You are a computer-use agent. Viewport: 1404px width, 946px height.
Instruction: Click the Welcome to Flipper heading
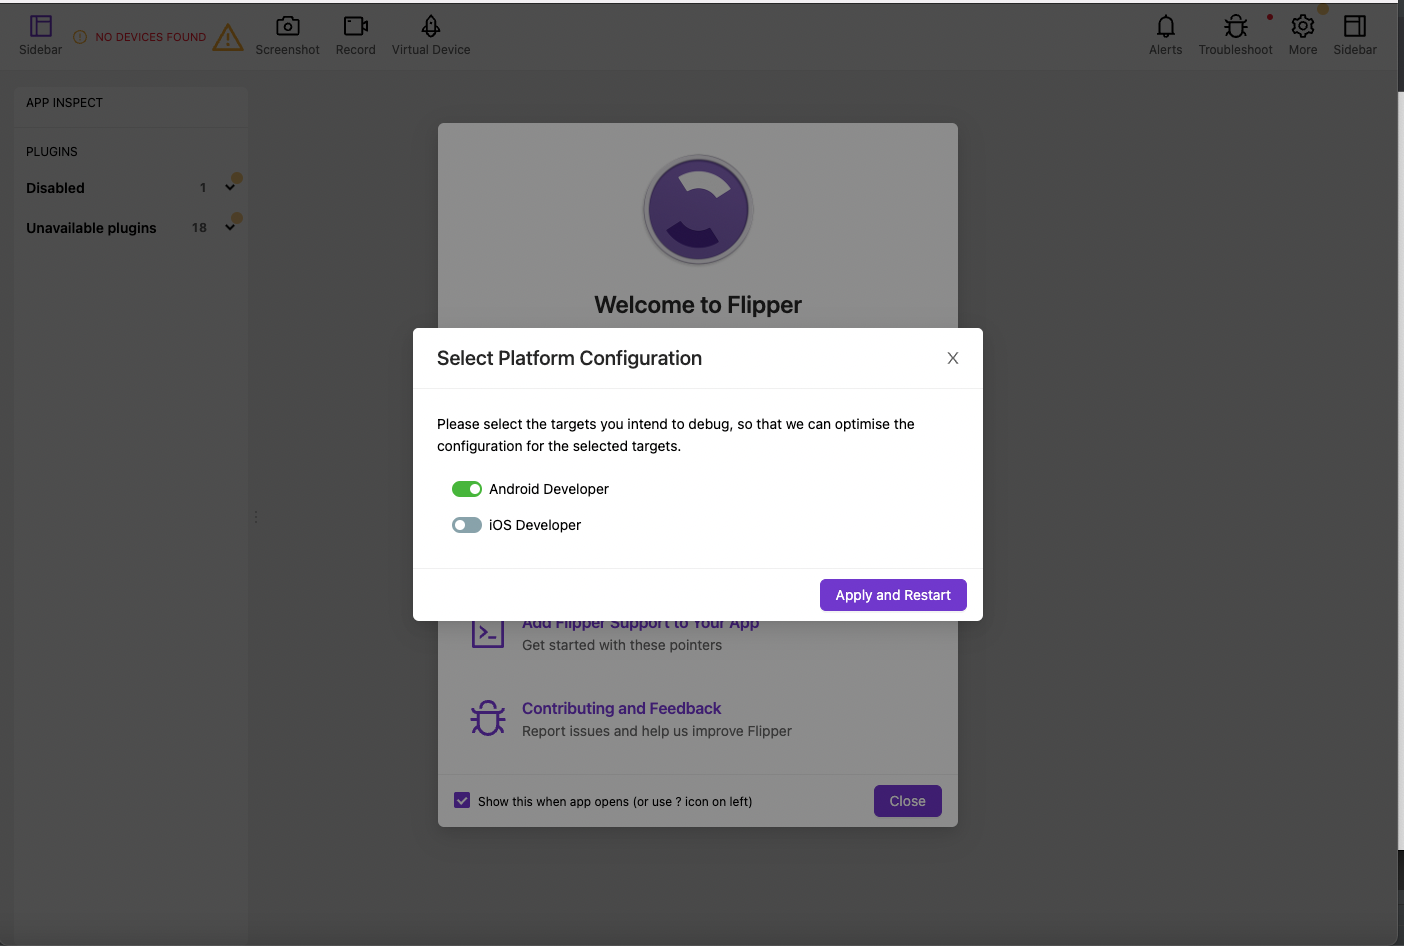(698, 305)
